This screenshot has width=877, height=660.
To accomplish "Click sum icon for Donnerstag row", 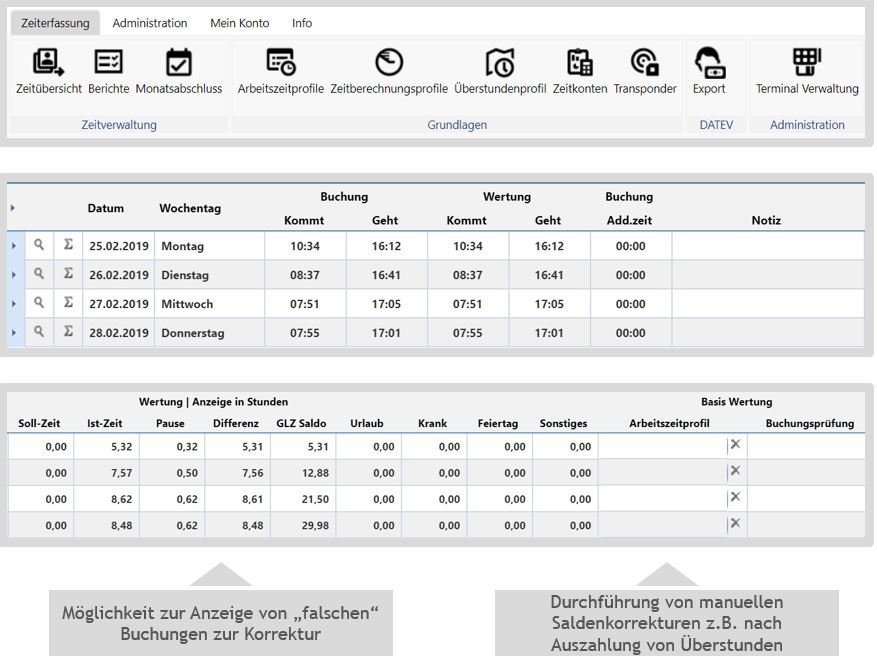I will [x=68, y=331].
